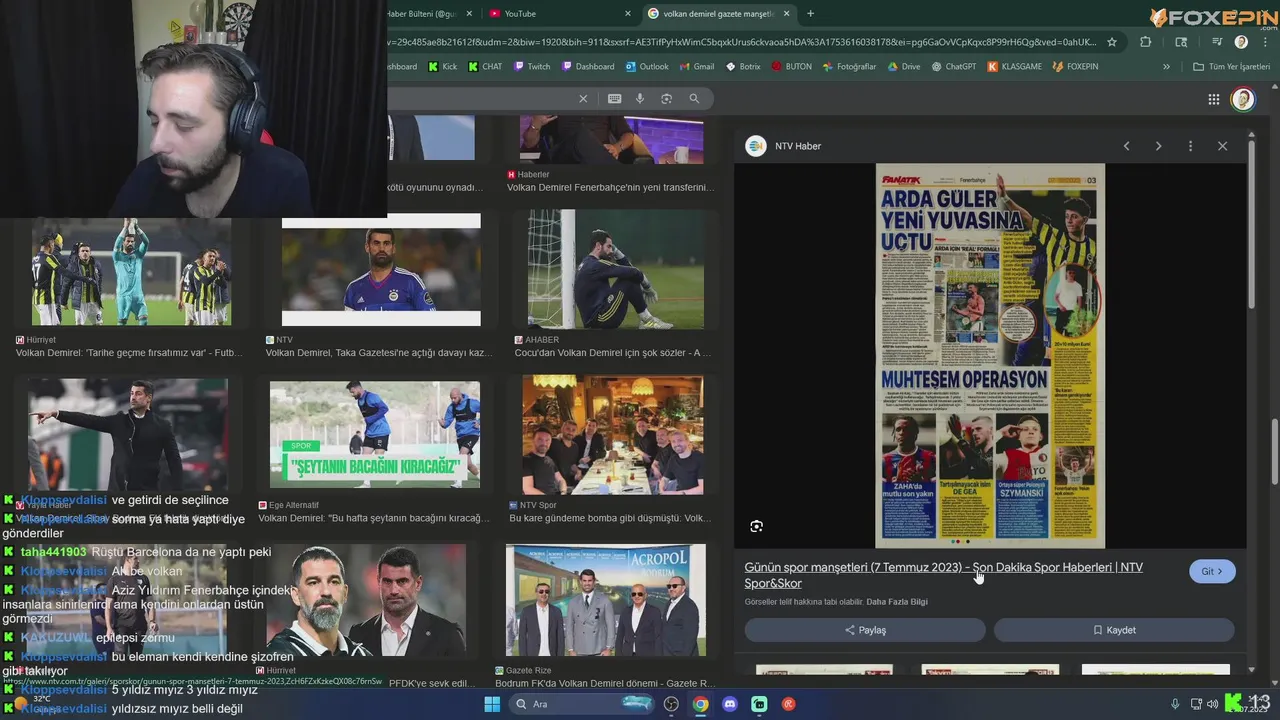Open the BUTON bookmark
The width and height of the screenshot is (1280, 720).
pyautogui.click(x=791, y=67)
